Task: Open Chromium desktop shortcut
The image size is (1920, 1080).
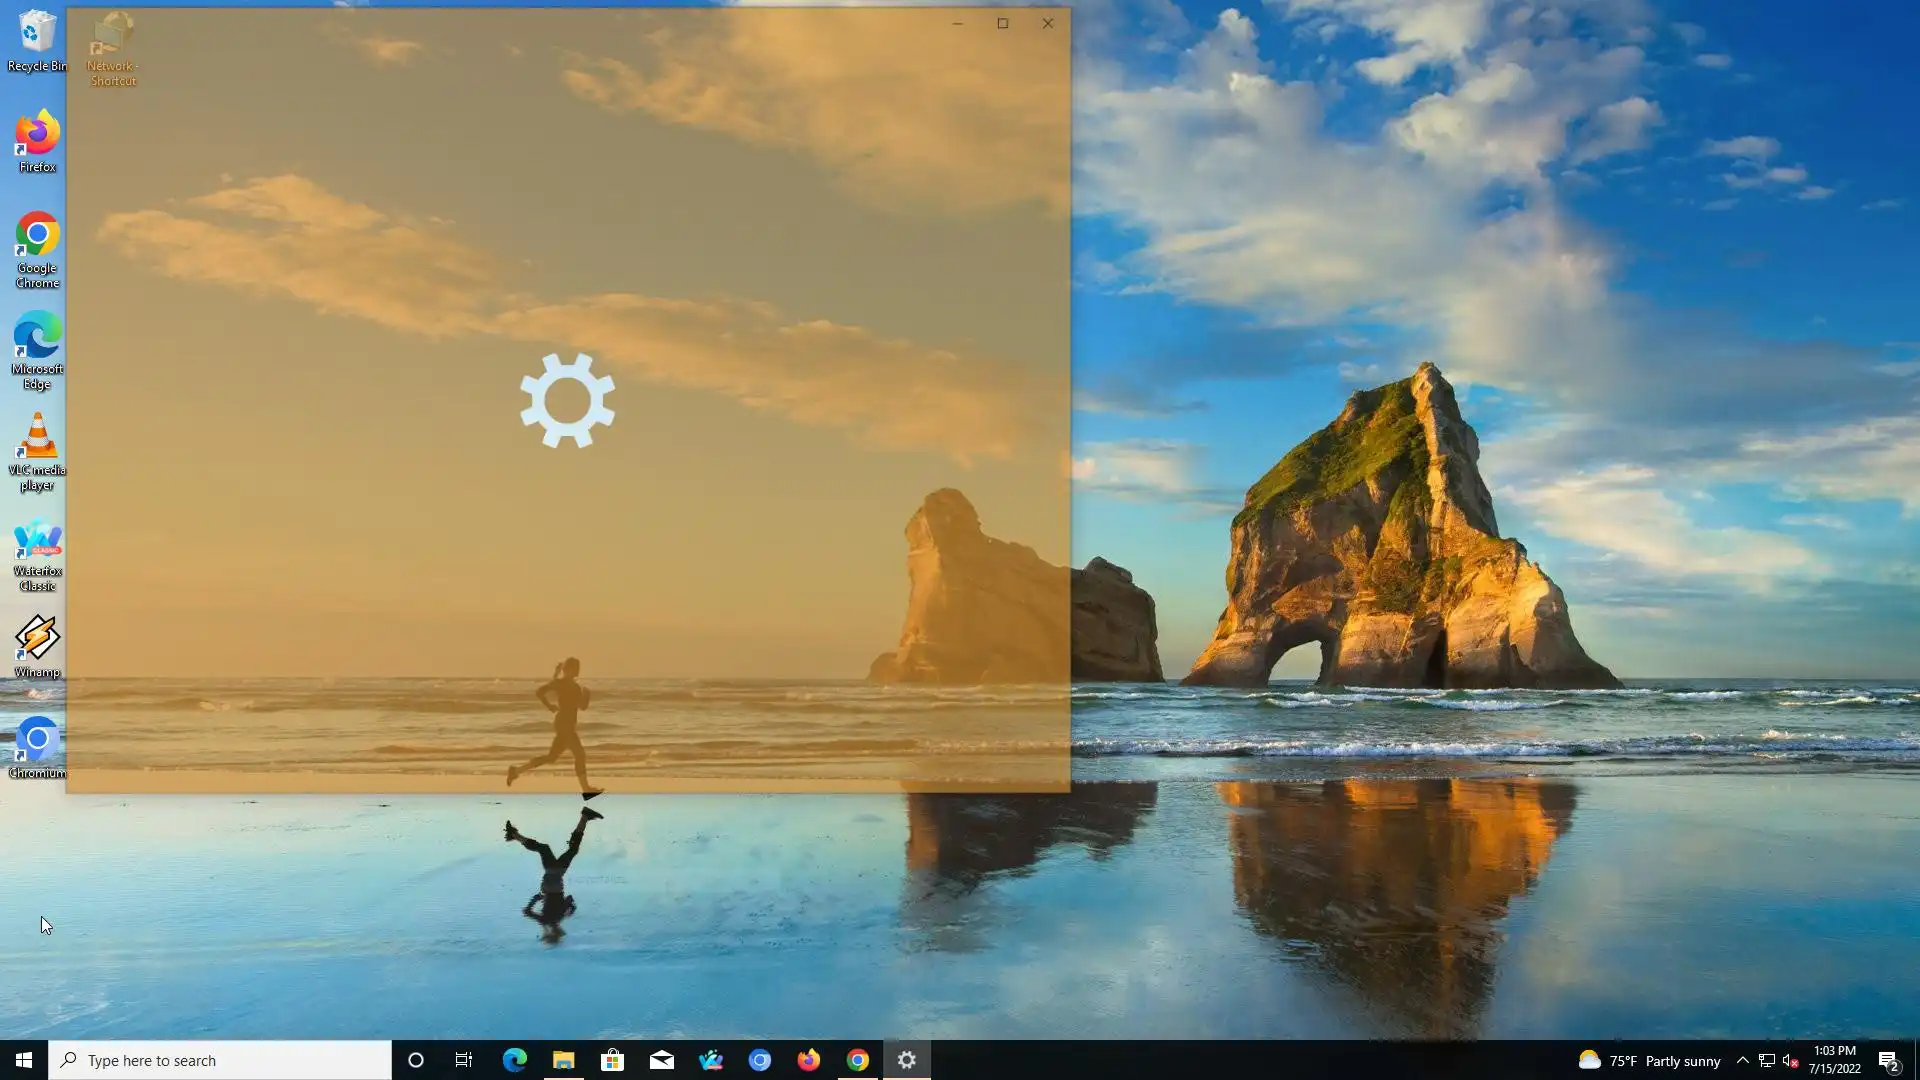Action: (x=37, y=745)
